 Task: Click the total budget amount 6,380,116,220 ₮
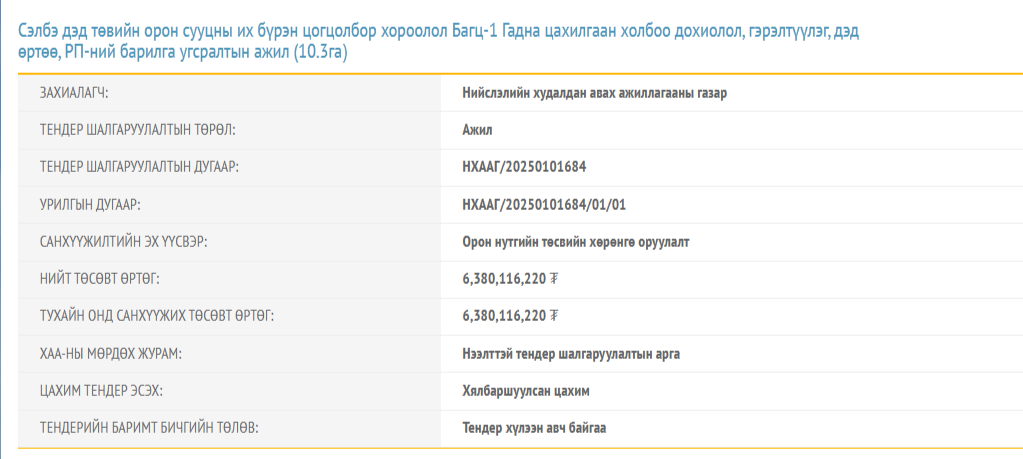coord(510,278)
